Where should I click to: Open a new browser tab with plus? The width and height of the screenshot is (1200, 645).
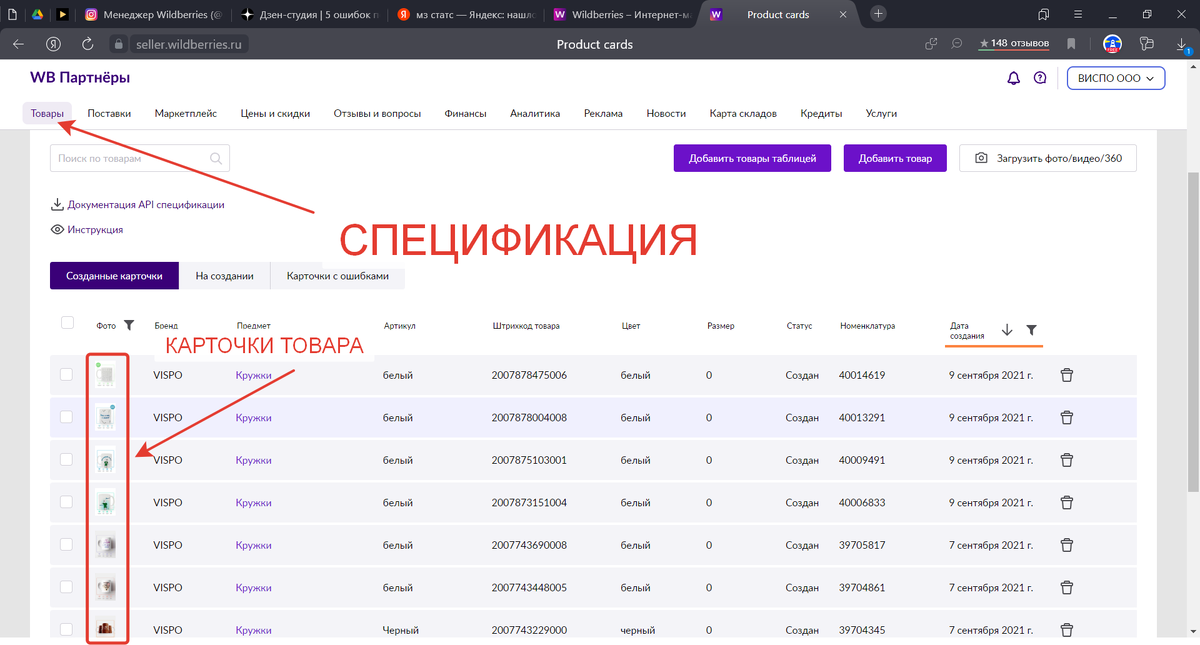[878, 14]
